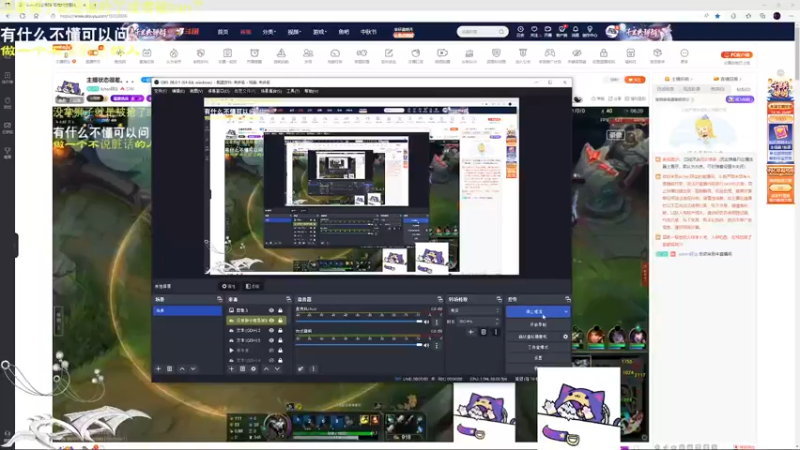The width and height of the screenshot is (800, 450).
Task: Open the 文件(F) menu in OBS
Action: (160, 91)
